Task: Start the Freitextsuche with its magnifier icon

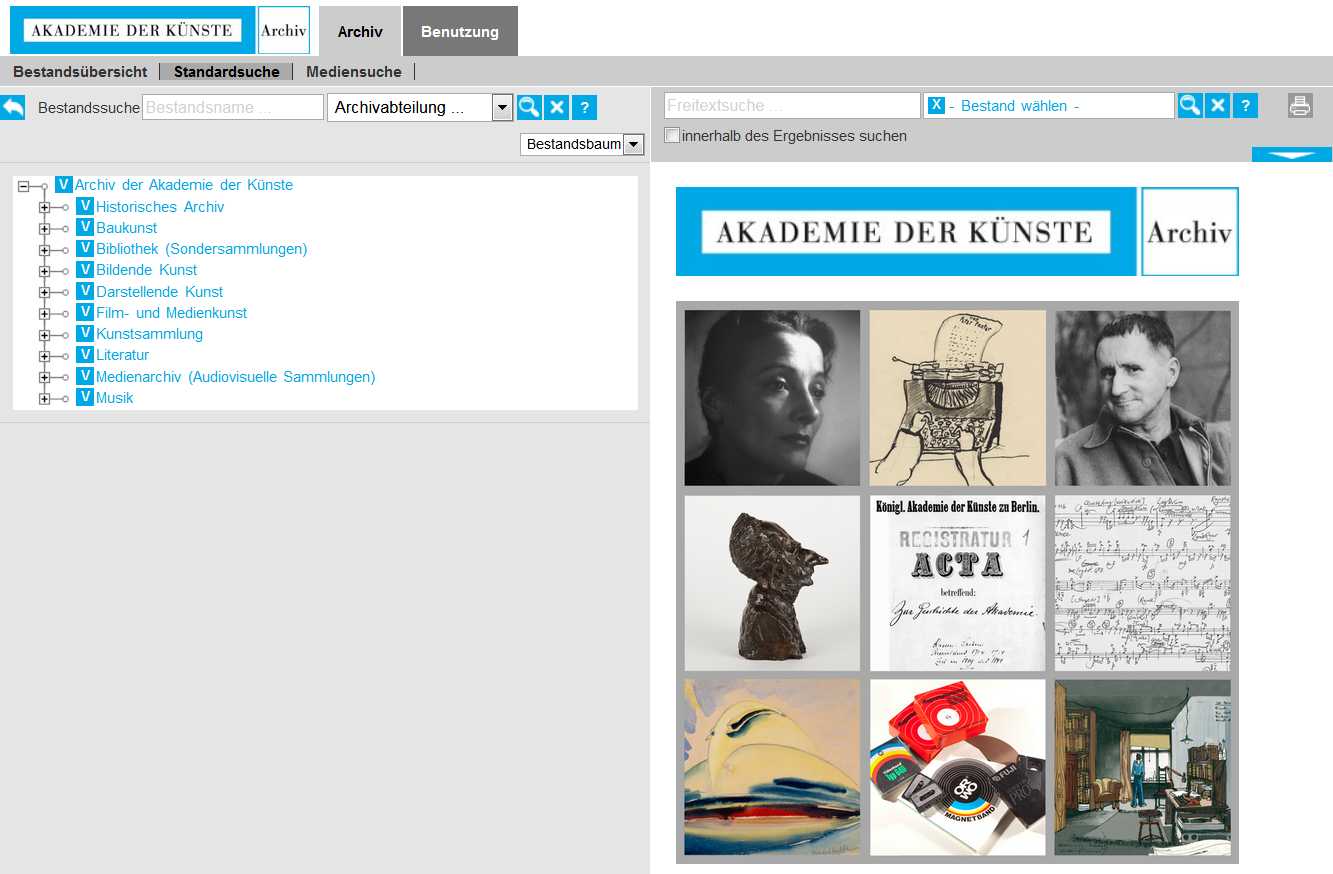Action: (x=1190, y=105)
